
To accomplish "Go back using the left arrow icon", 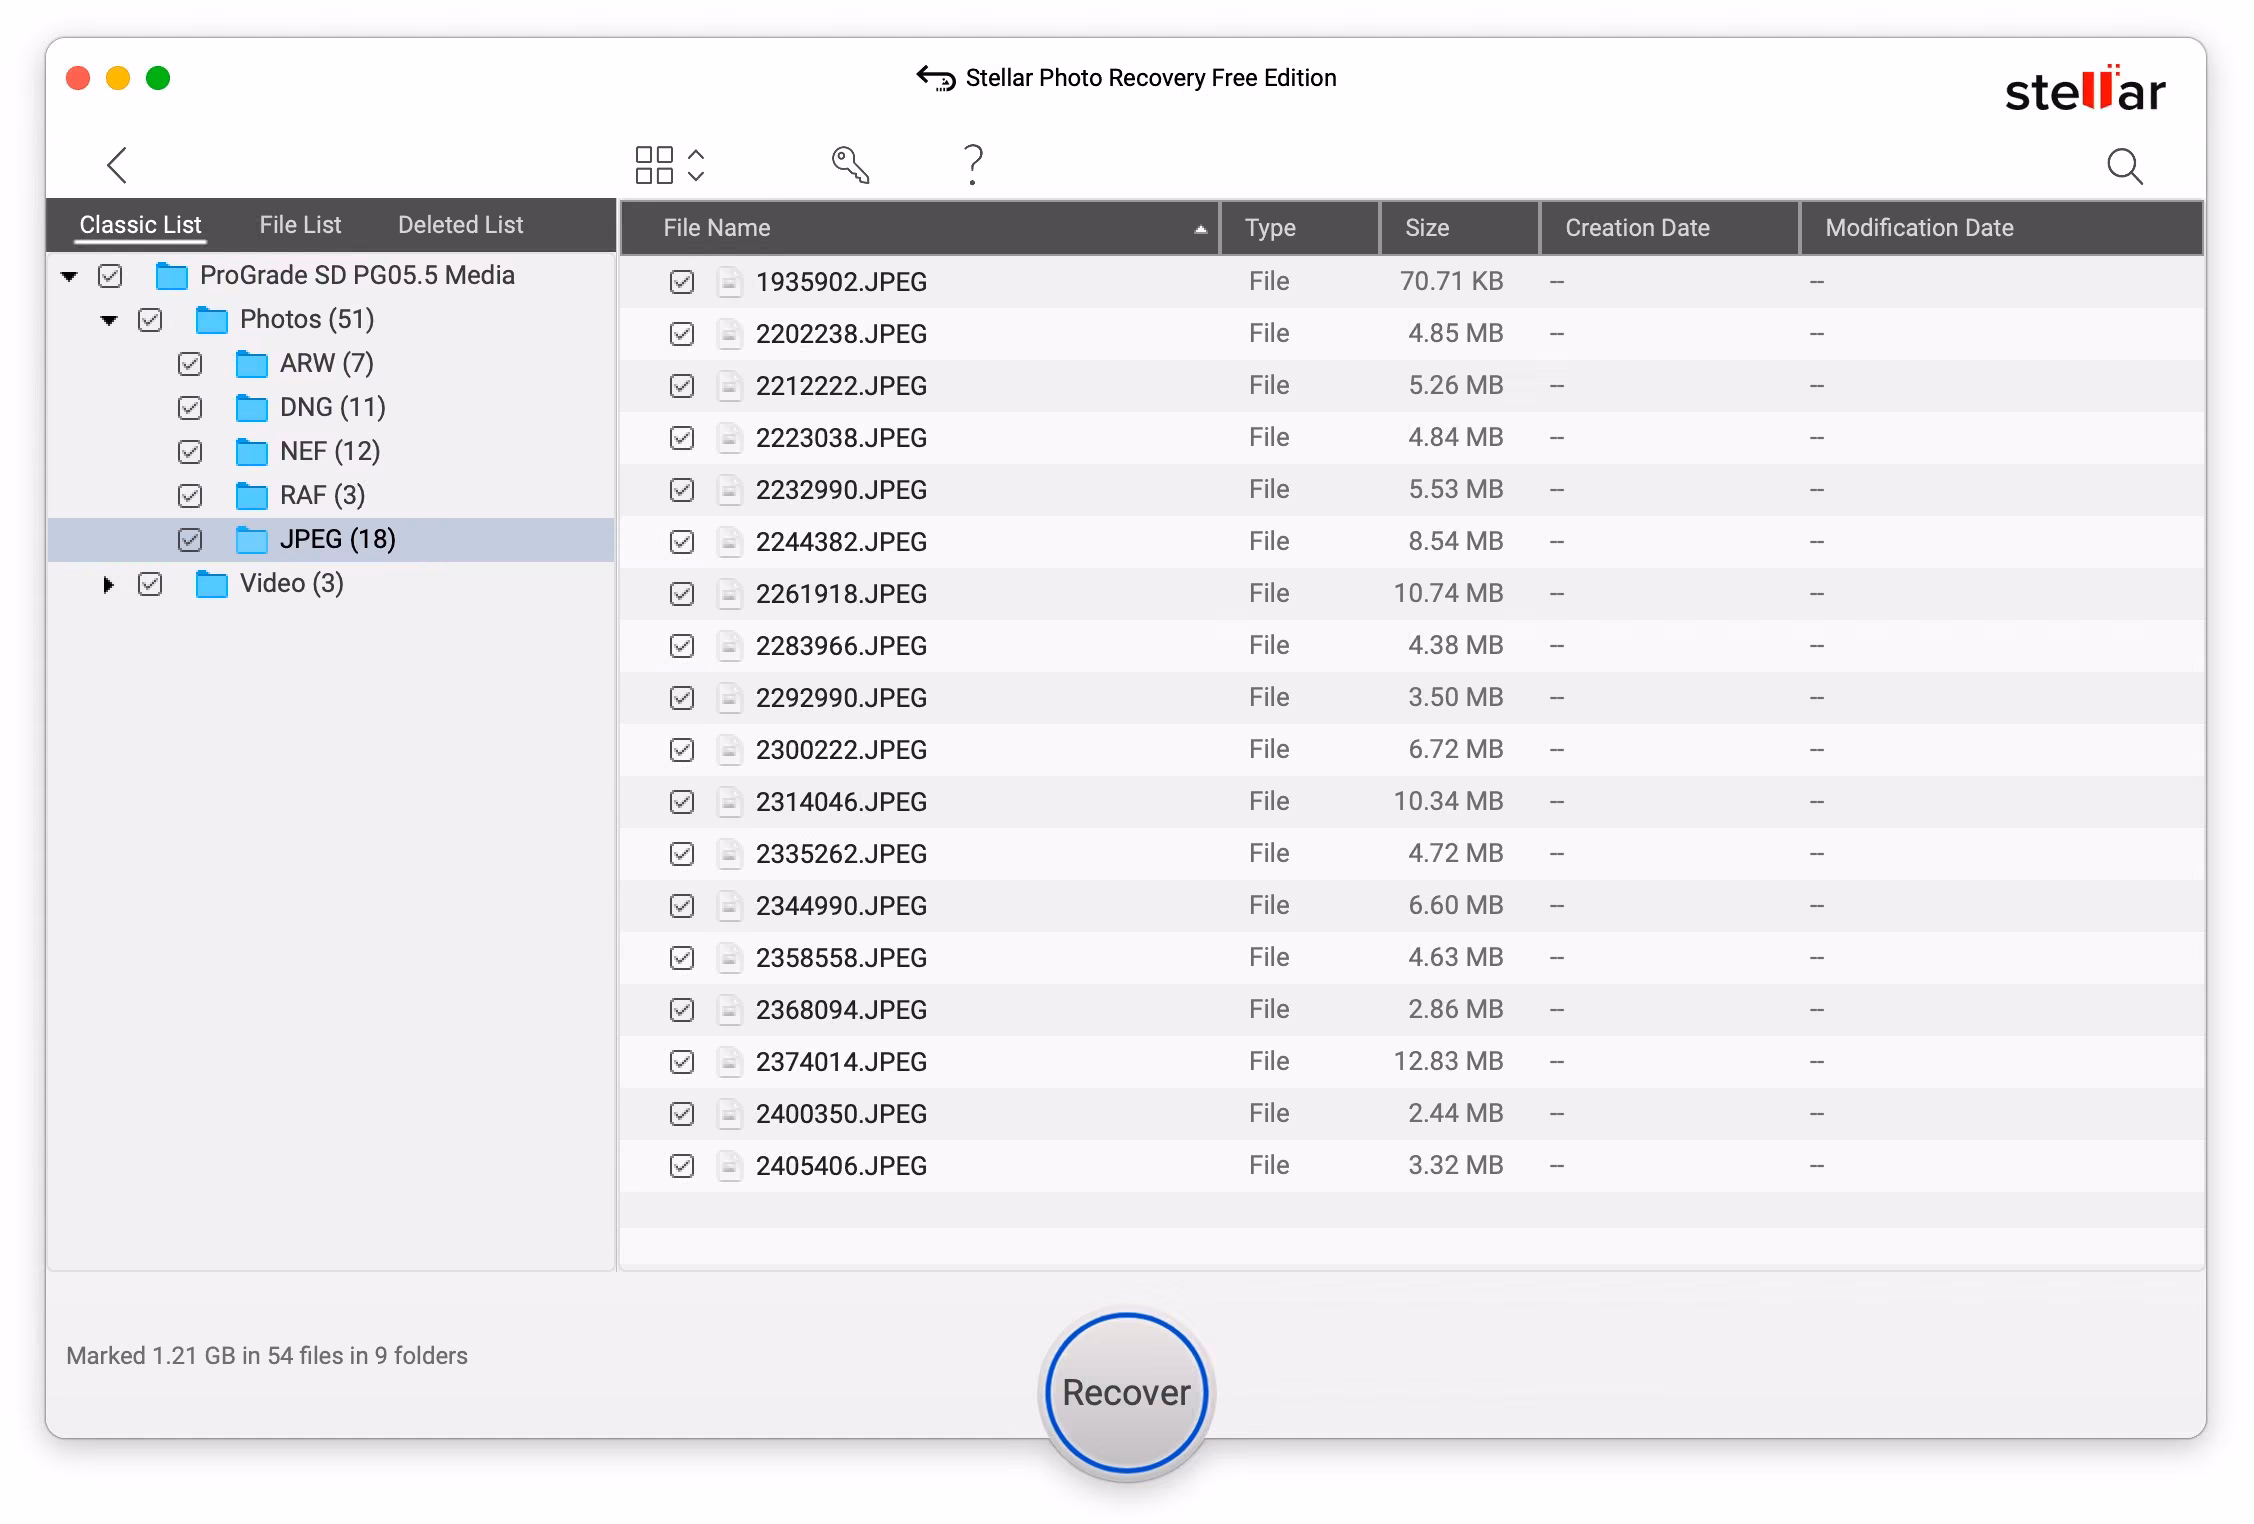I will coord(117,165).
